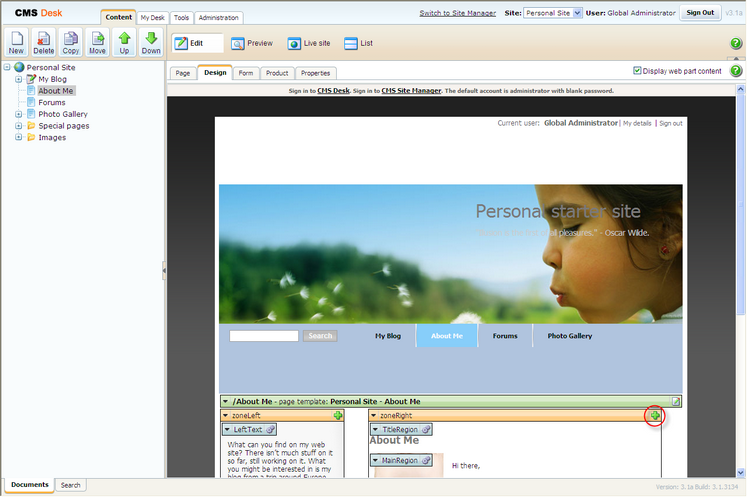Click the Move document toolbar icon
Viewport: 747px width, 497px height.
[x=97, y=42]
